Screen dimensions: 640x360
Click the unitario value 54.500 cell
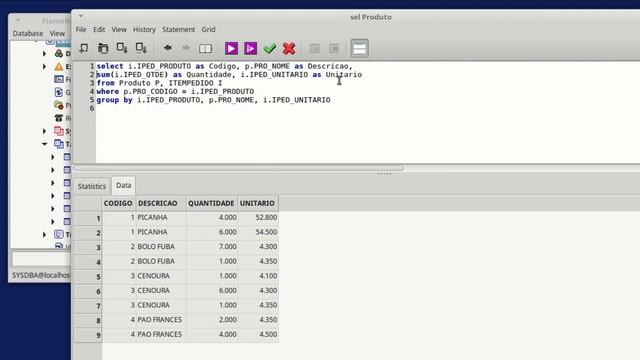258,232
